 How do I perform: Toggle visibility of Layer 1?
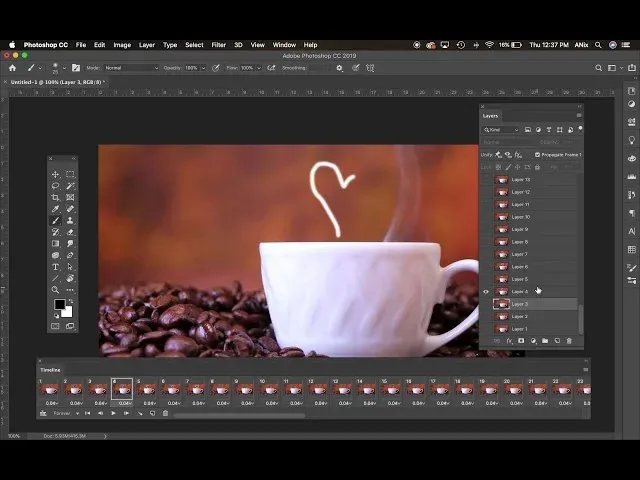pos(486,329)
